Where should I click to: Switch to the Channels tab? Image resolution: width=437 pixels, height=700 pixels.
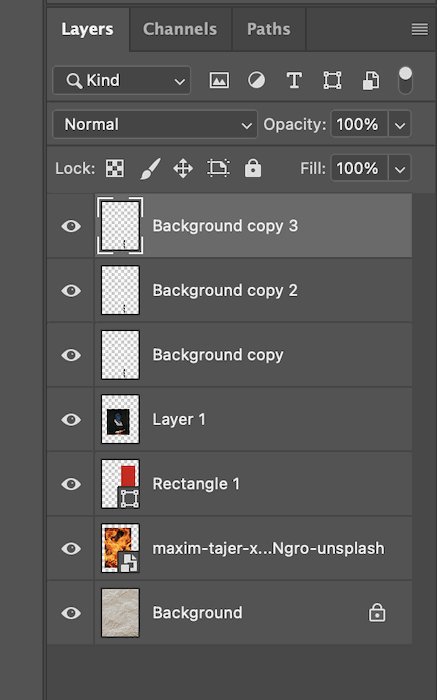[x=180, y=29]
